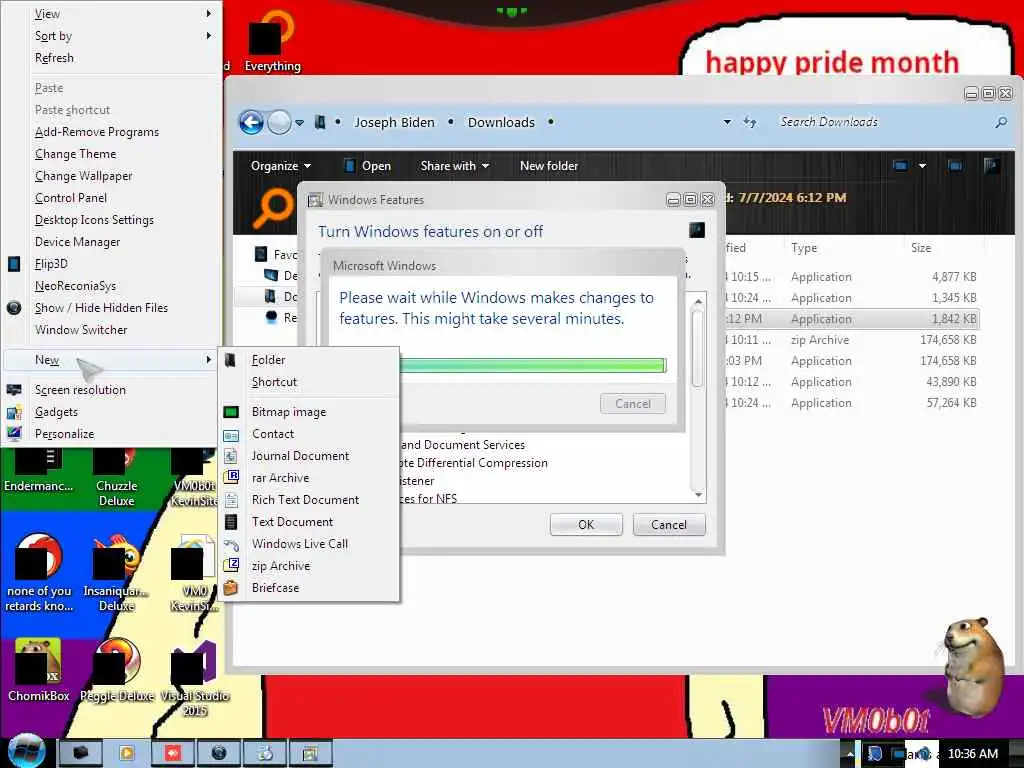Viewport: 1024px width, 768px height.
Task: Click the Explorer forward arrow button
Action: [x=280, y=122]
